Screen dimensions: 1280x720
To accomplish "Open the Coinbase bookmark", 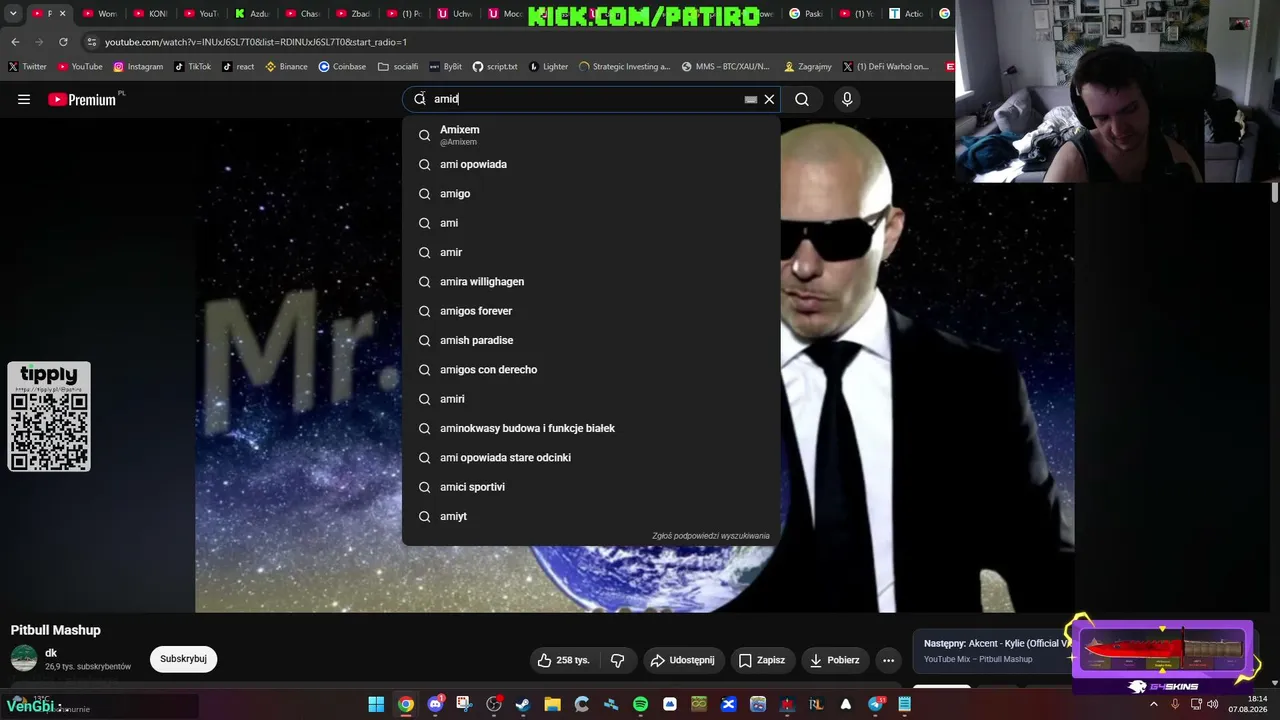I will point(343,67).
